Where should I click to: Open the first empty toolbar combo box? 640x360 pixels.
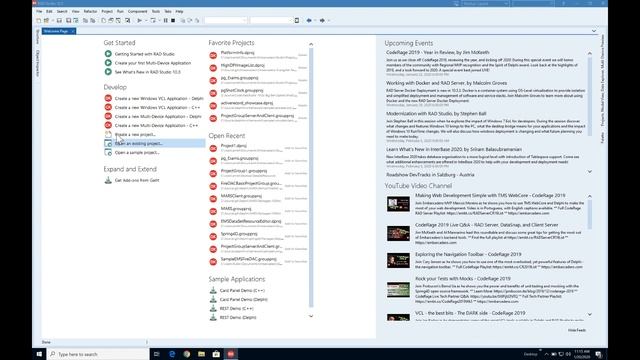(x=226, y=20)
